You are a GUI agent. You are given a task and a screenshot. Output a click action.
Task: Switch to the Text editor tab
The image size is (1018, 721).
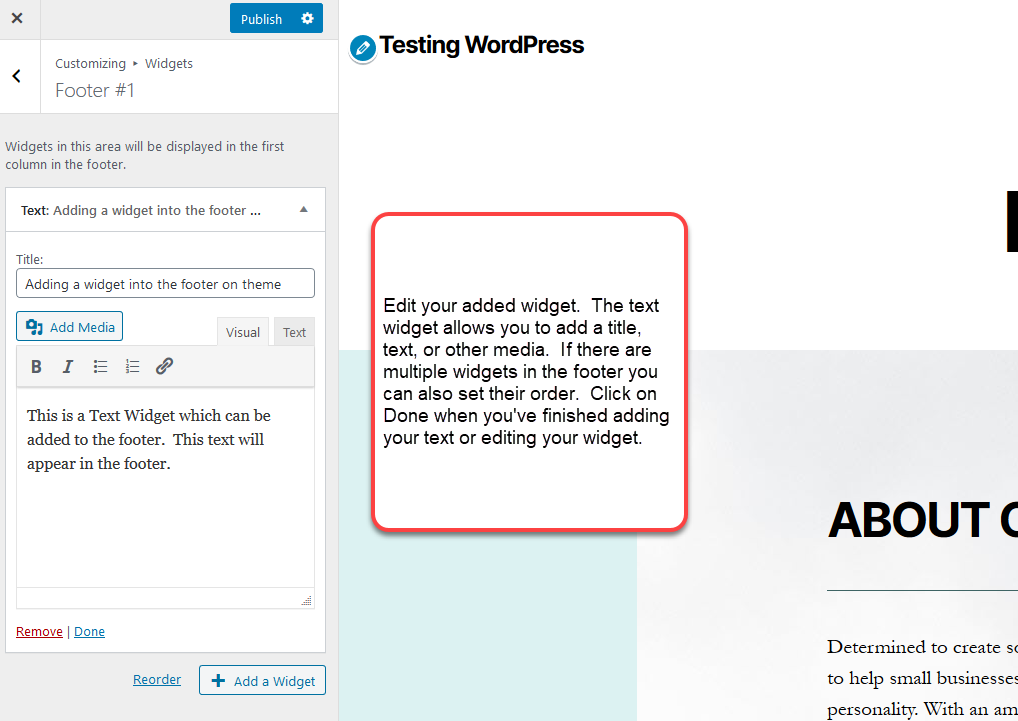pyautogui.click(x=294, y=332)
